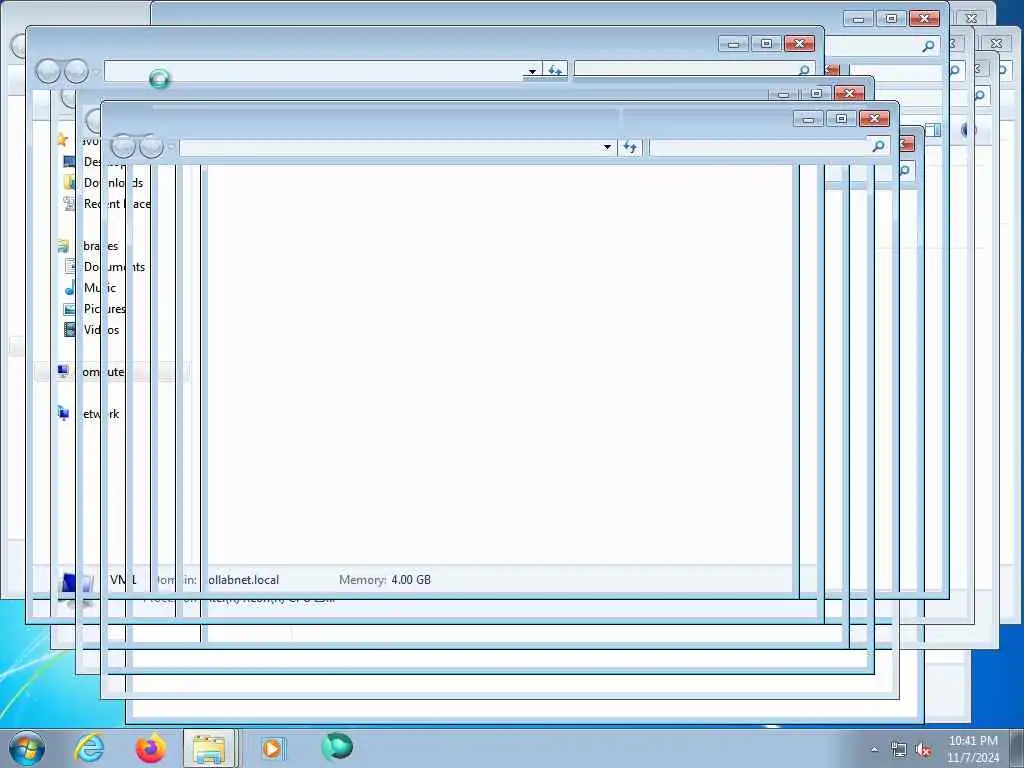
Task: Click the 'Memory: 4.00 GB' detail
Action: coord(385,580)
